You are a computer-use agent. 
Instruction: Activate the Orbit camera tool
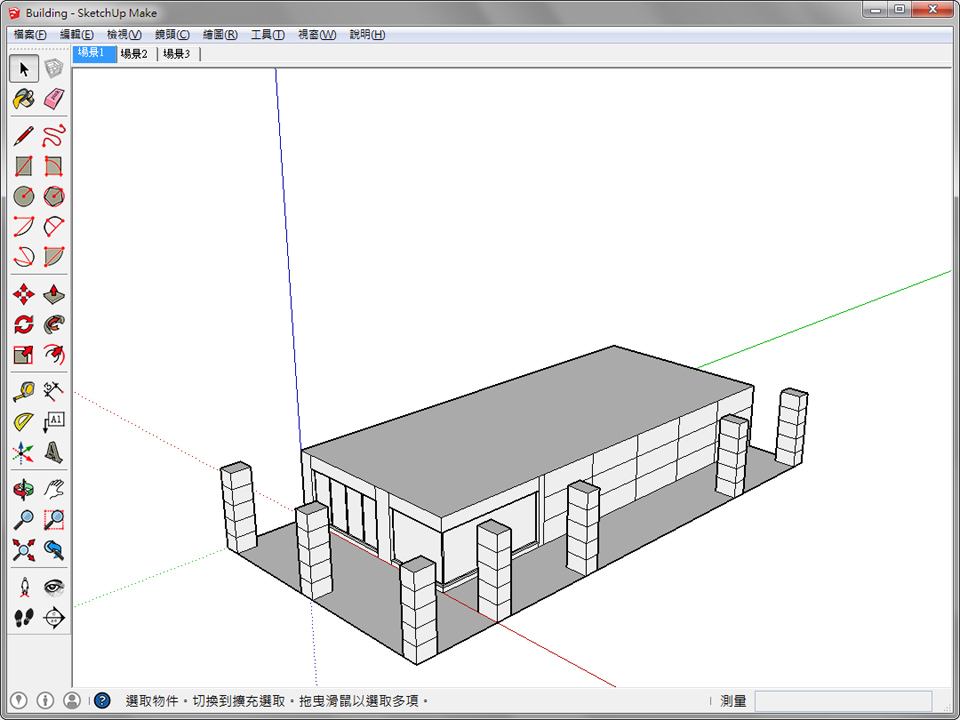point(24,490)
